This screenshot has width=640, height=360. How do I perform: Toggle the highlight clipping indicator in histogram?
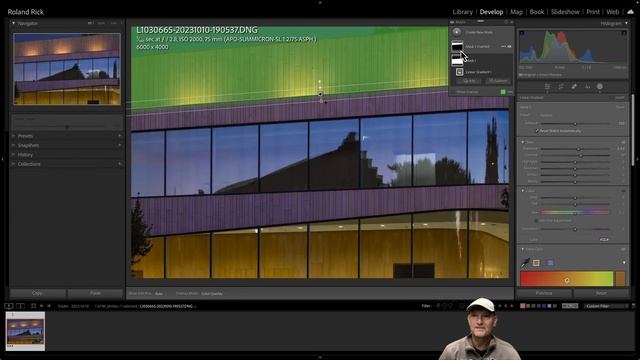coord(624,33)
